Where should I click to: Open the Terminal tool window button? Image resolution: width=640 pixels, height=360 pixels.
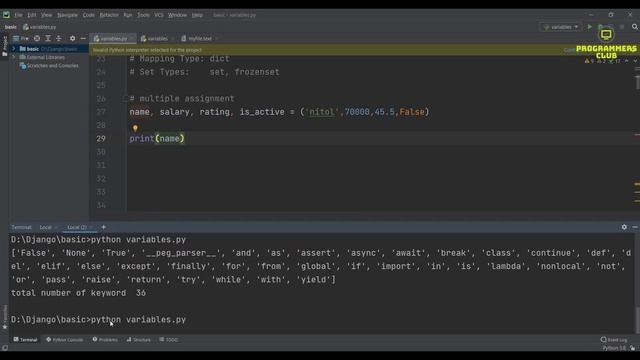(x=25, y=340)
